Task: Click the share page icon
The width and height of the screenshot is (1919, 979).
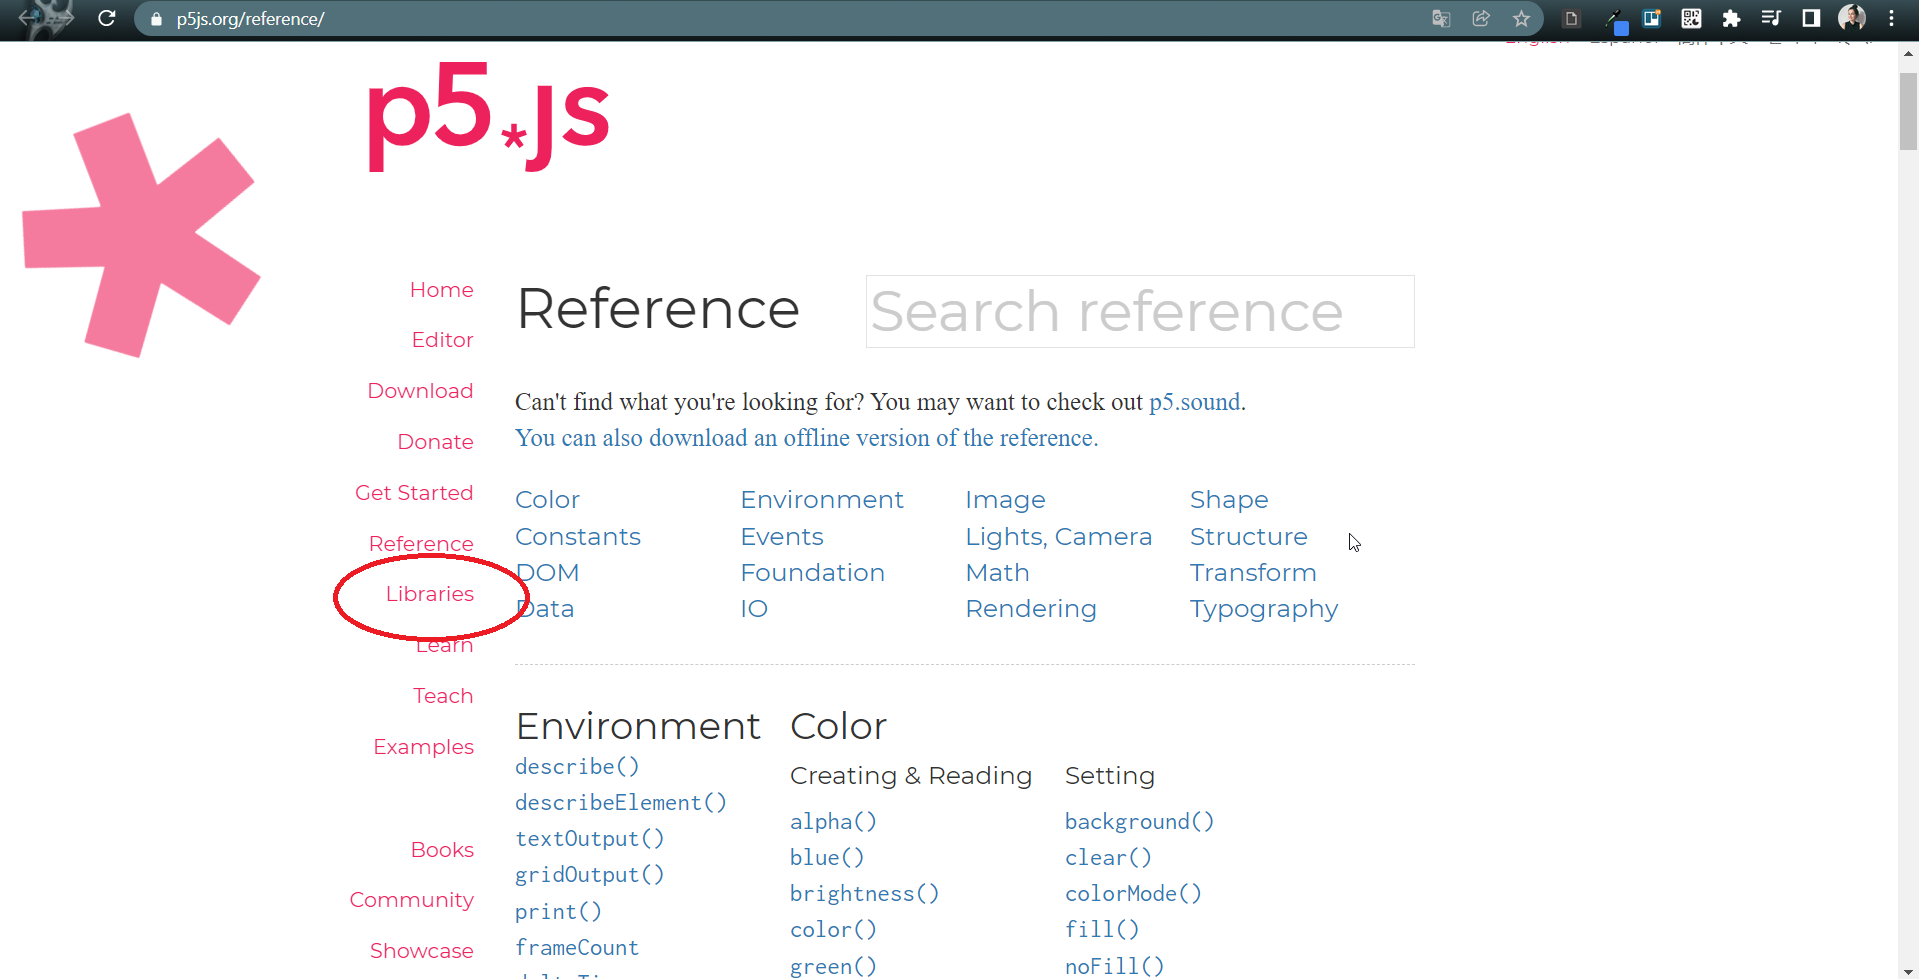Action: (x=1481, y=18)
